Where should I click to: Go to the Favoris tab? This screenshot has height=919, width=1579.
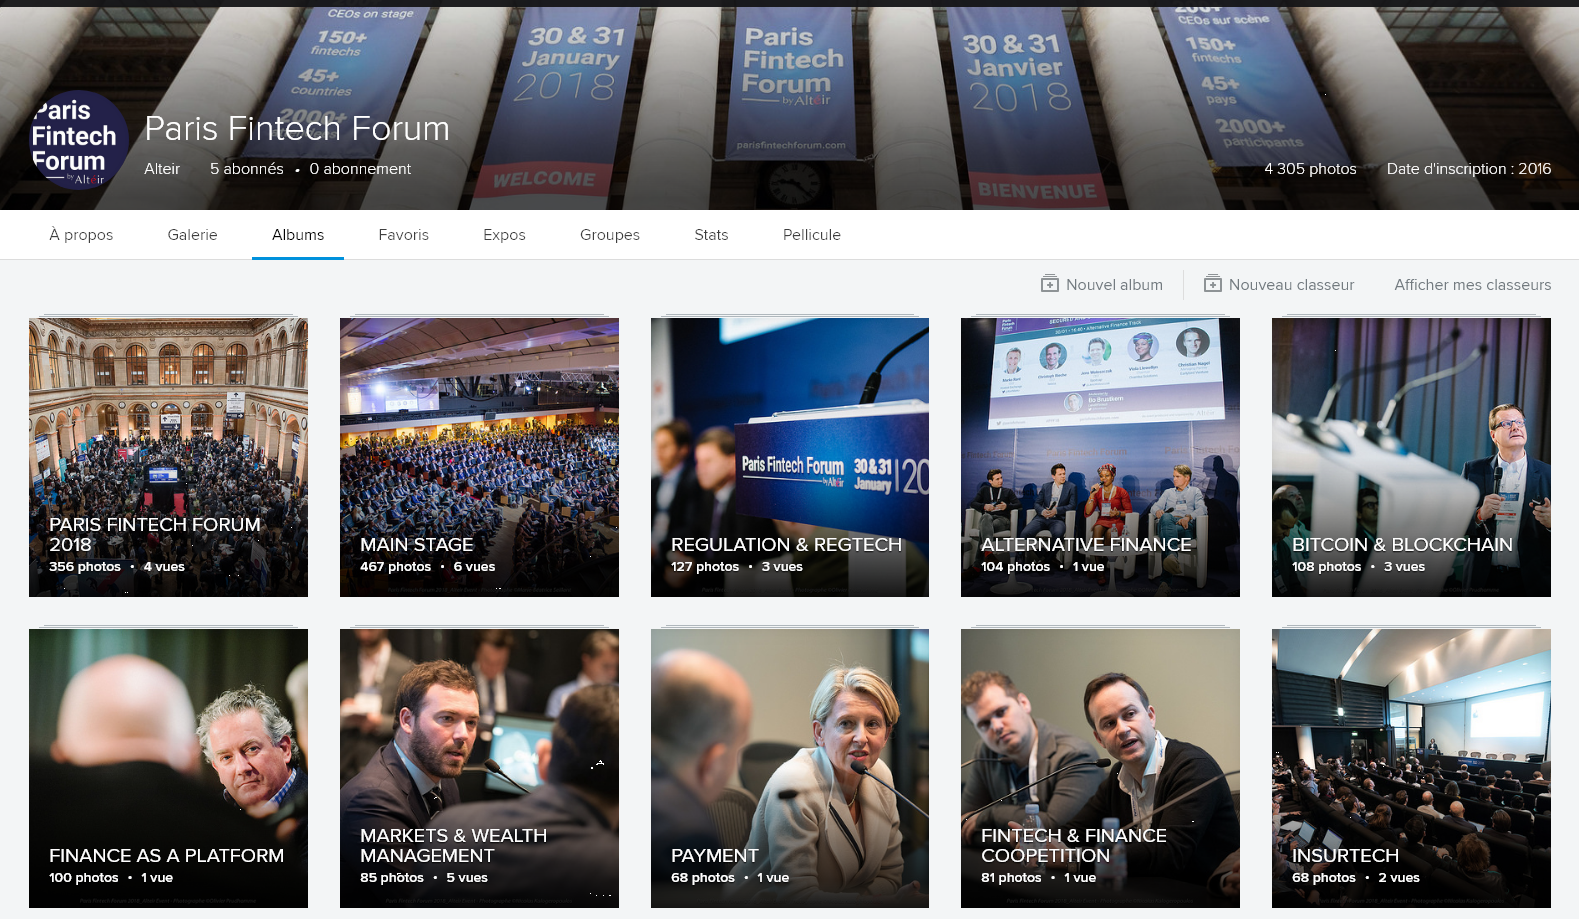coord(403,235)
